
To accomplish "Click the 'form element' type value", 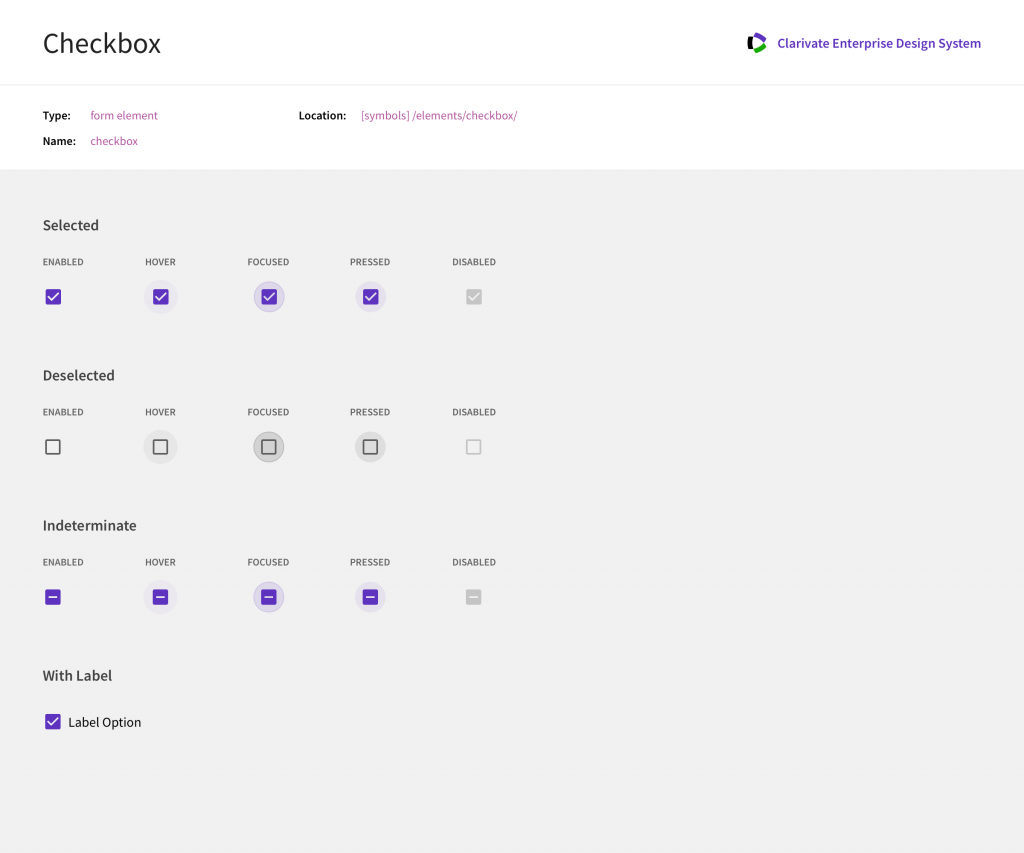I will (124, 116).
